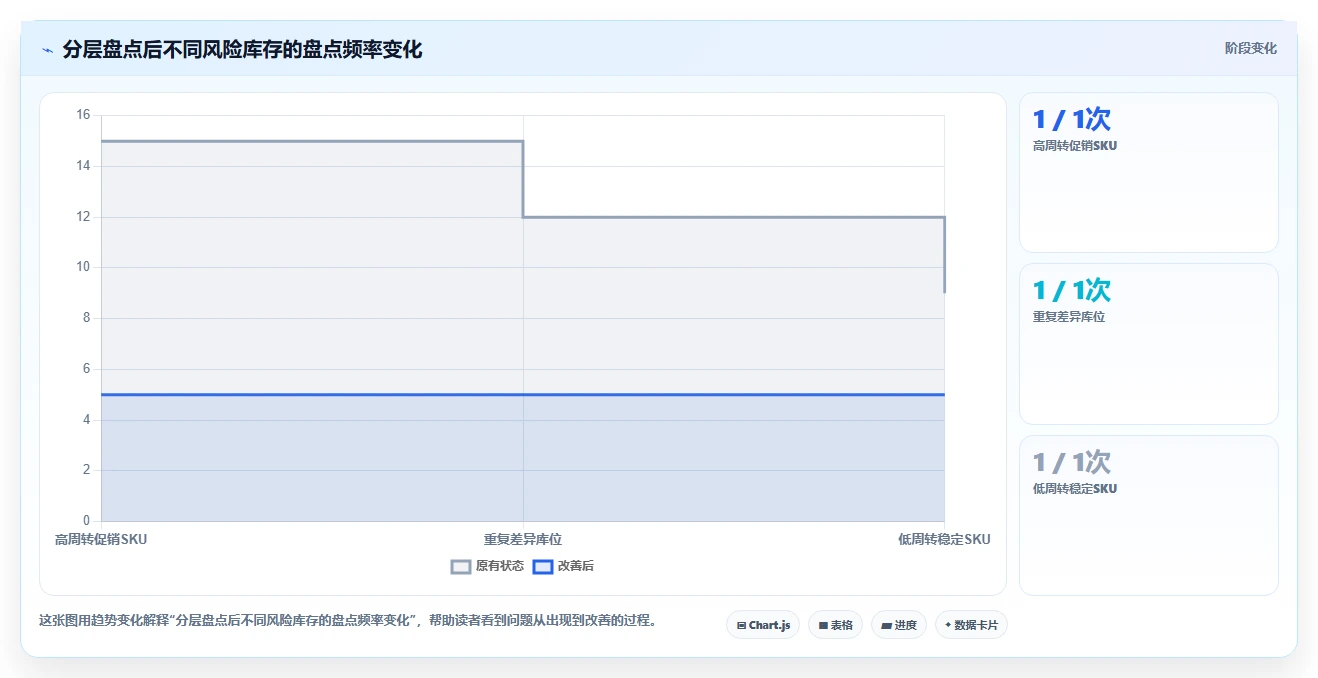Image resolution: width=1318 pixels, height=678 pixels.
Task: Click the y-axis value 12
Action: 83,217
